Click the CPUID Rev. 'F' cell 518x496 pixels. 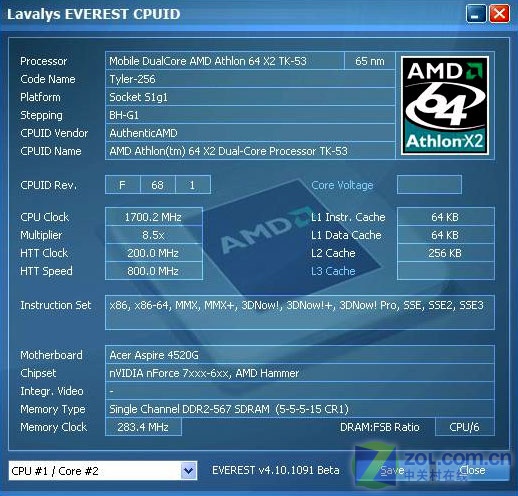(122, 185)
